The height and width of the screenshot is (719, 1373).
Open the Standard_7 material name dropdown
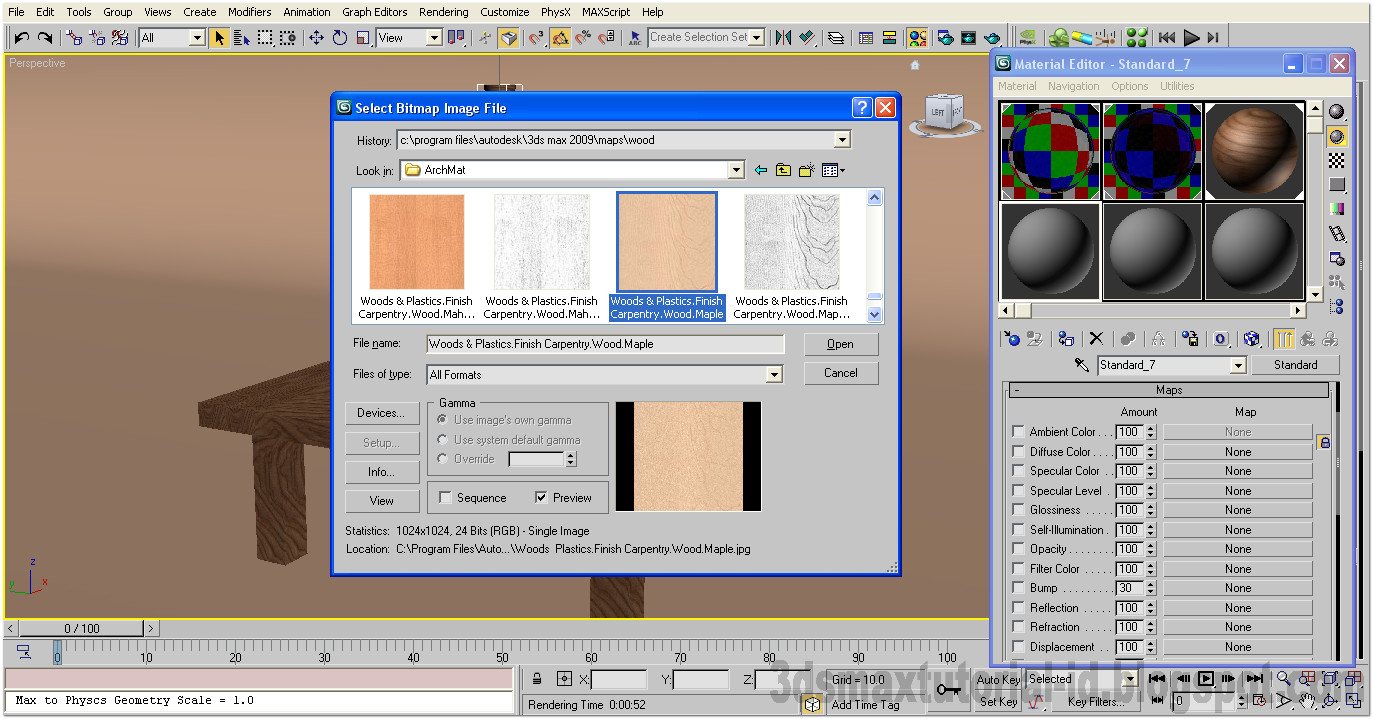(x=1238, y=365)
